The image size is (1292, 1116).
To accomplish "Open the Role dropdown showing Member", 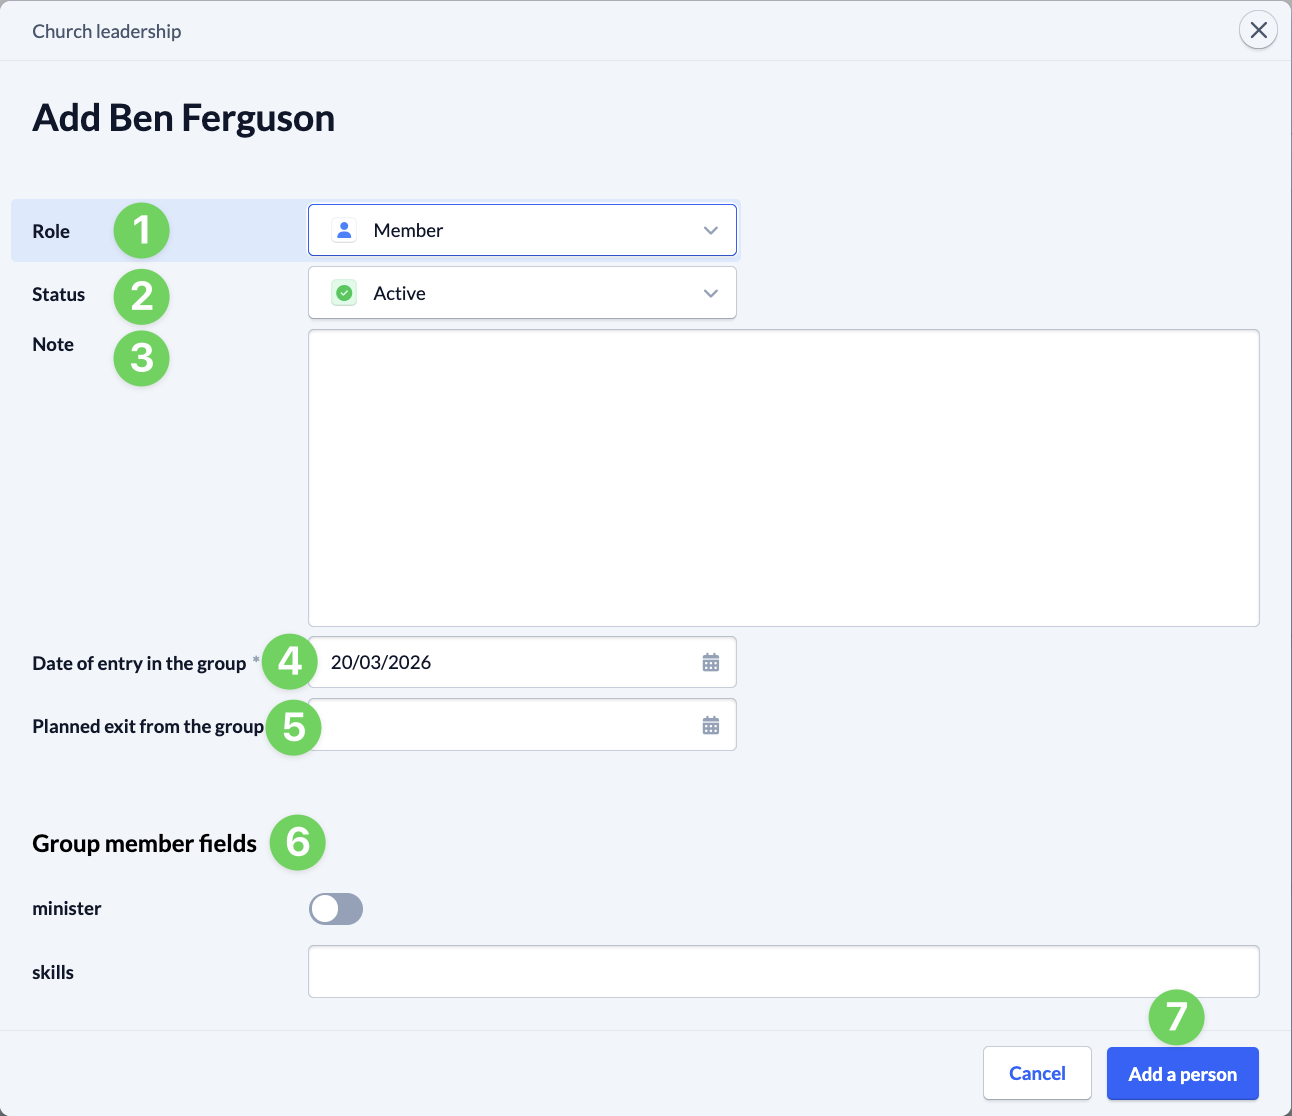I will pyautogui.click(x=522, y=229).
